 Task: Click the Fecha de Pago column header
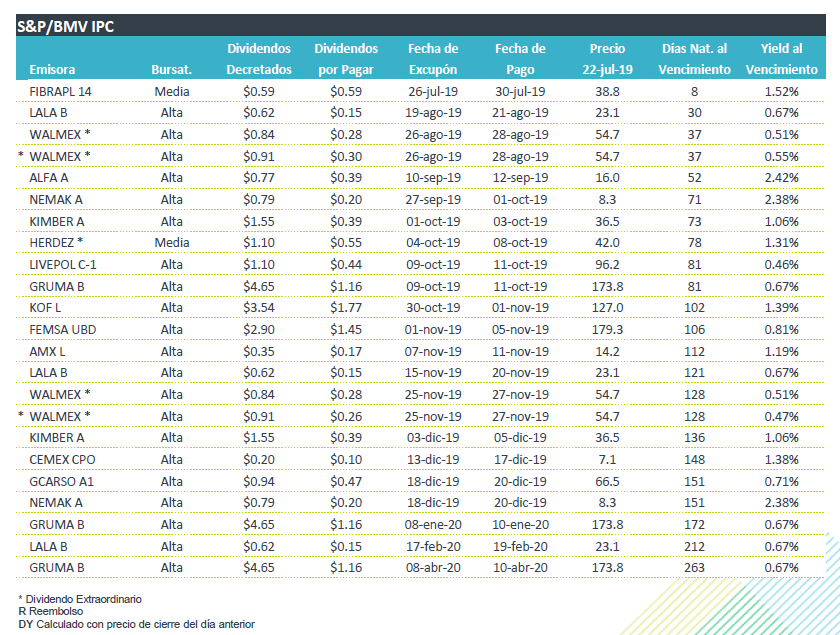click(520, 59)
